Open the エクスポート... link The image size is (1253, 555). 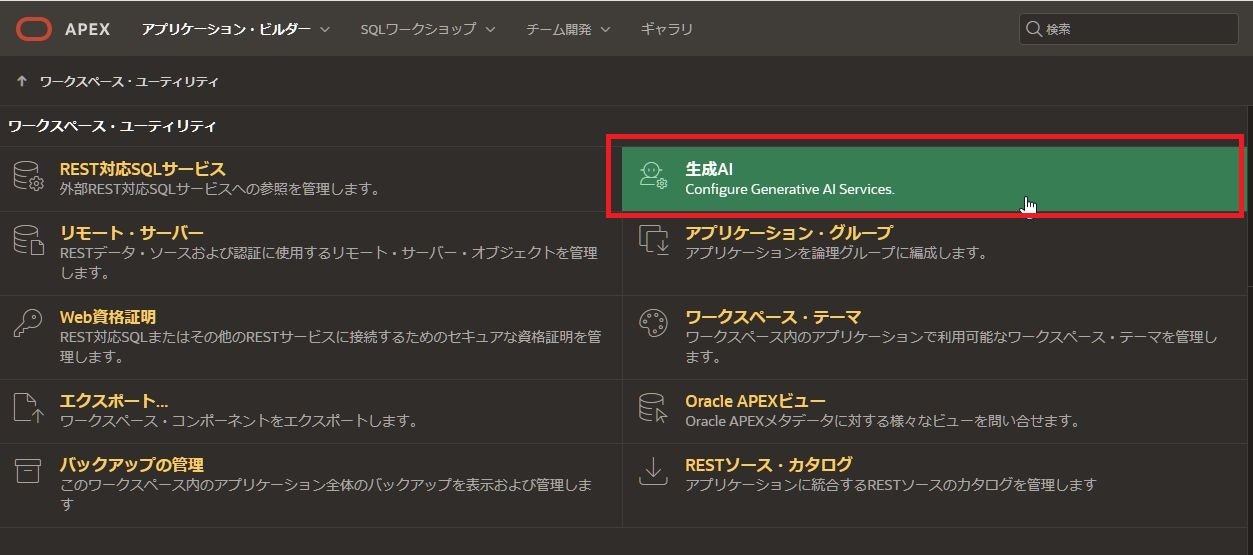tap(114, 401)
